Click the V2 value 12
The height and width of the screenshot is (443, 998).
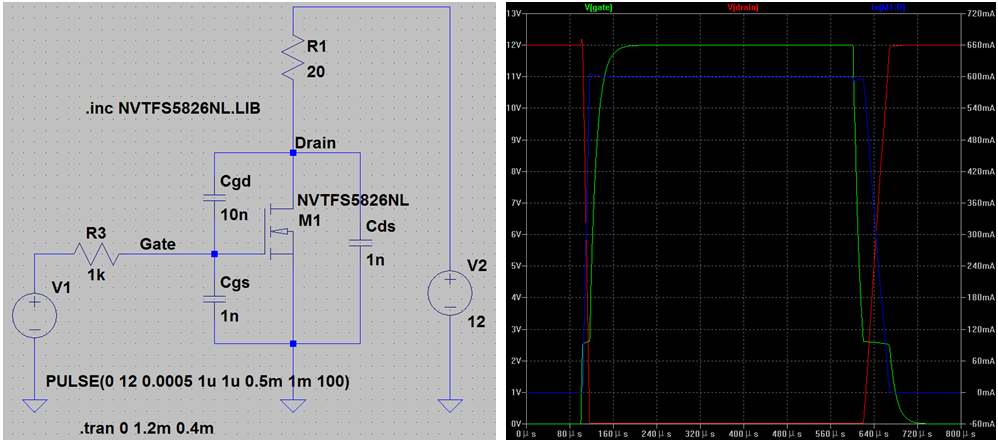click(x=477, y=323)
